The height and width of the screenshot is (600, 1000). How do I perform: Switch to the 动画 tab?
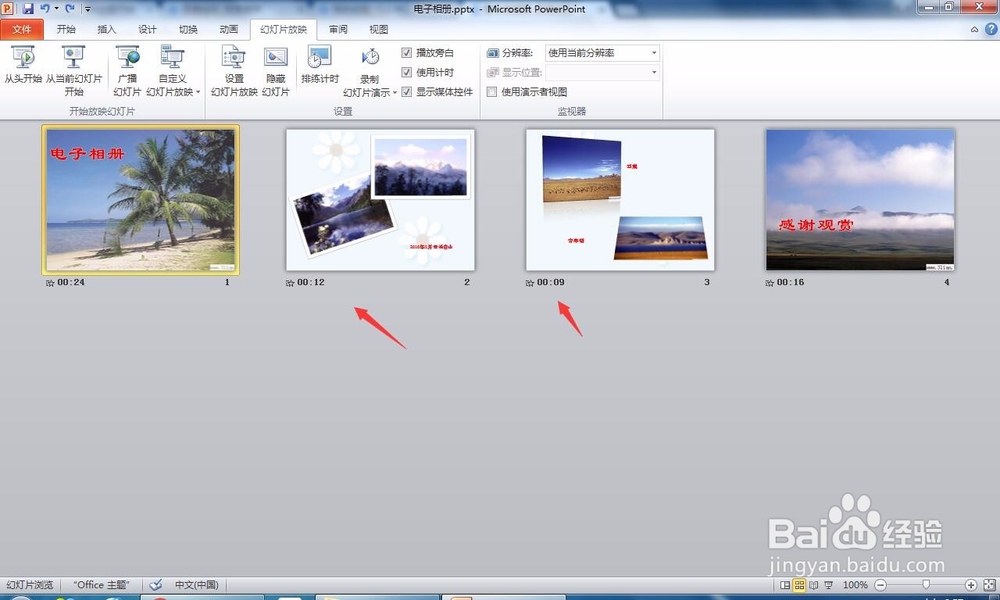pos(229,29)
